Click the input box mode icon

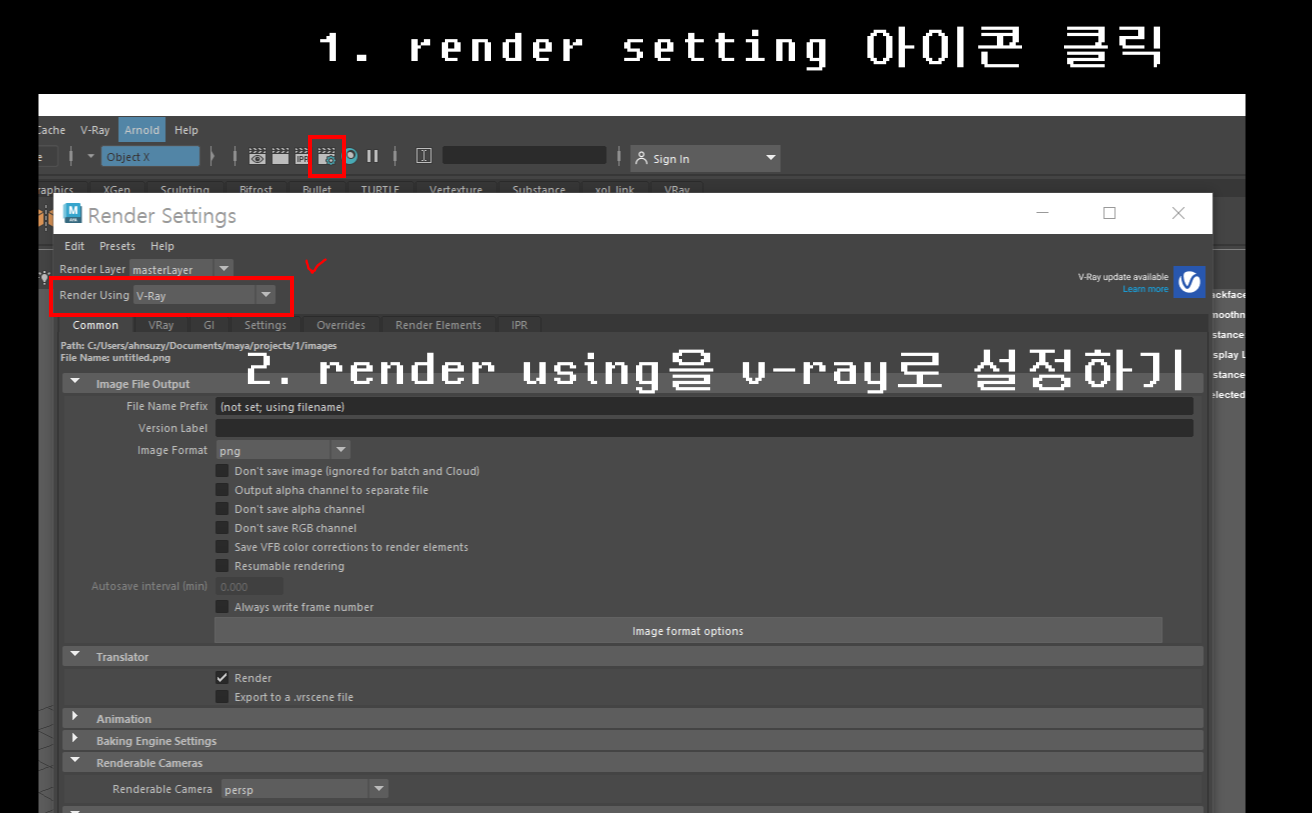424,156
